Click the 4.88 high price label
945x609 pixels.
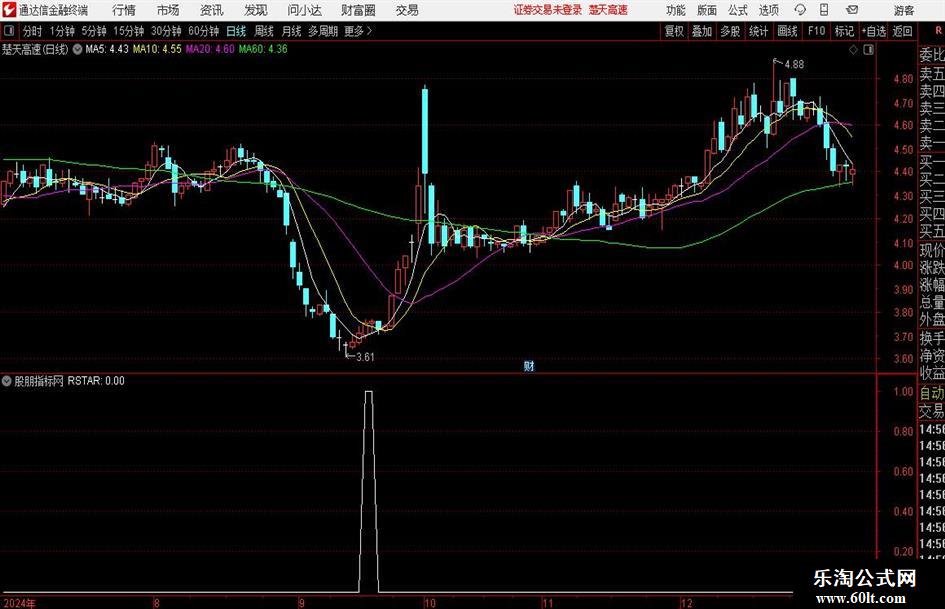[x=794, y=64]
